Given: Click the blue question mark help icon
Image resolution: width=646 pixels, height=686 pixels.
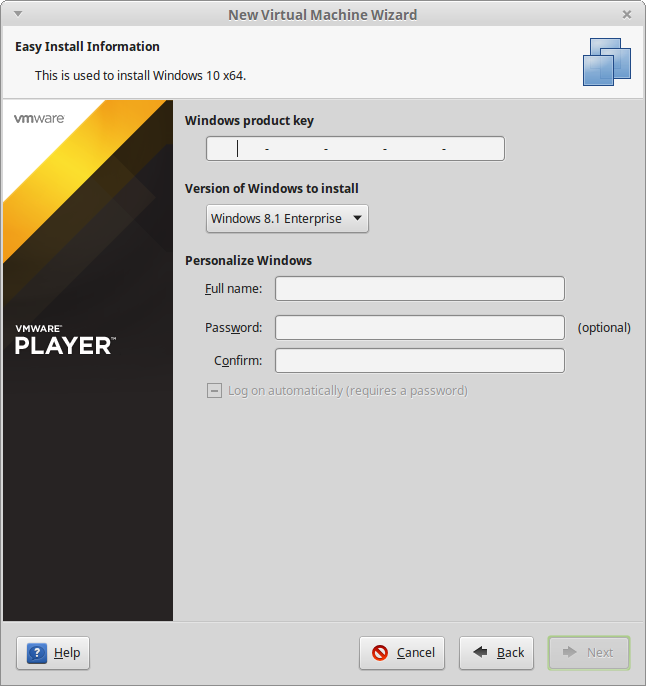Looking at the screenshot, I should point(37,653).
